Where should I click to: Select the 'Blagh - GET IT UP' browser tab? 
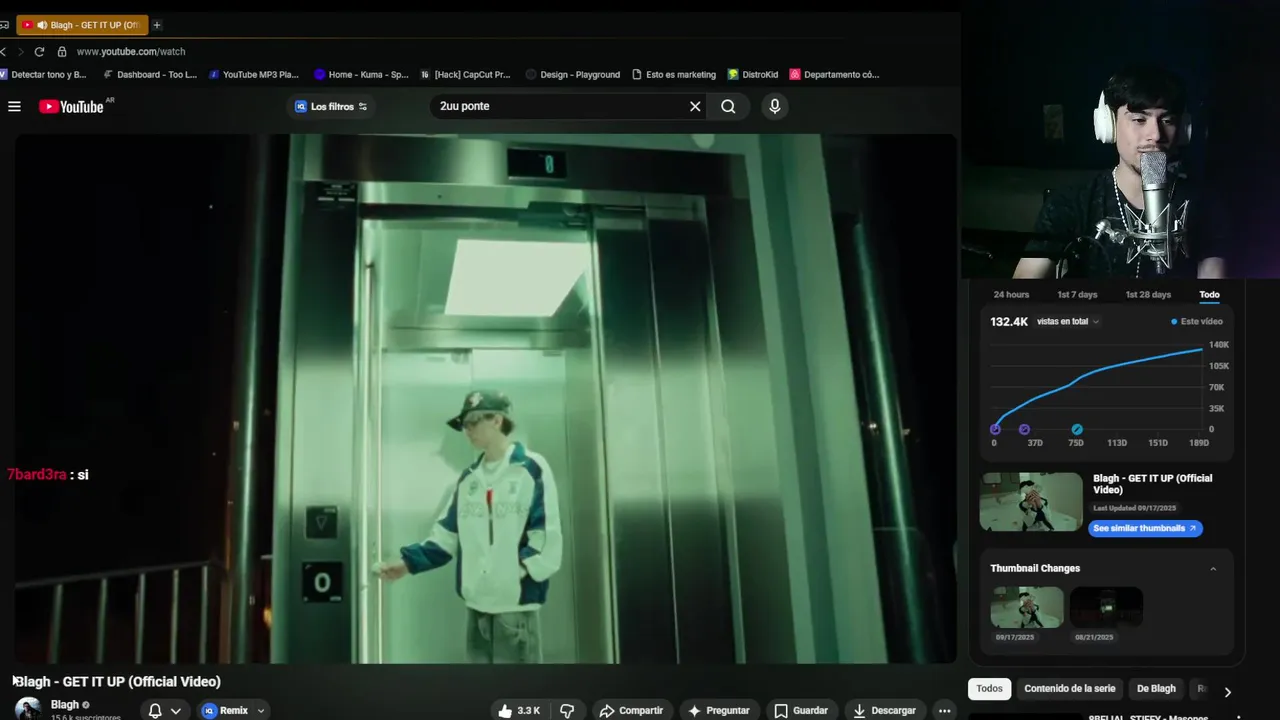(82, 25)
